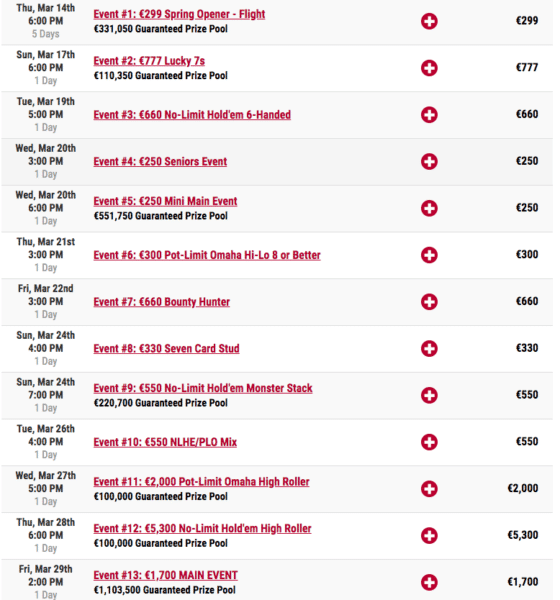Open Event #13: €1,700 MAIN EVENT link
Viewport: 560px width, 600px height.
165,575
